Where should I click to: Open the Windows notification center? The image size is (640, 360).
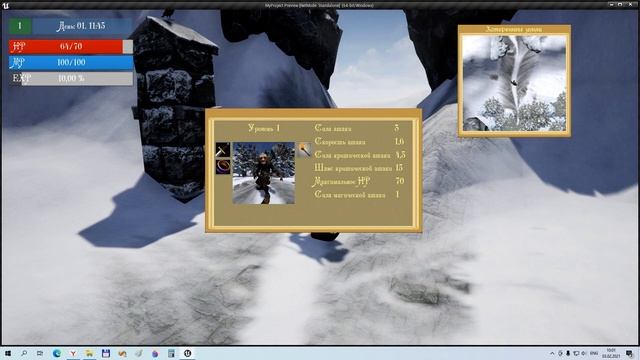[x=629, y=353]
